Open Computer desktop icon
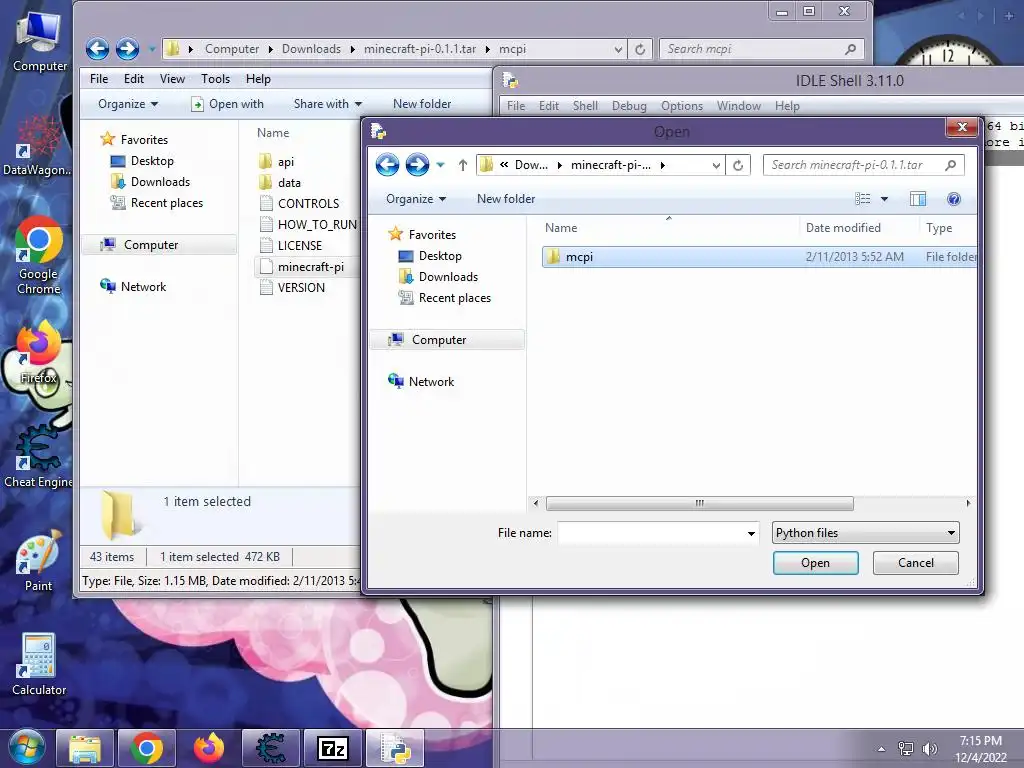Viewport: 1024px width, 768px height. click(x=39, y=42)
